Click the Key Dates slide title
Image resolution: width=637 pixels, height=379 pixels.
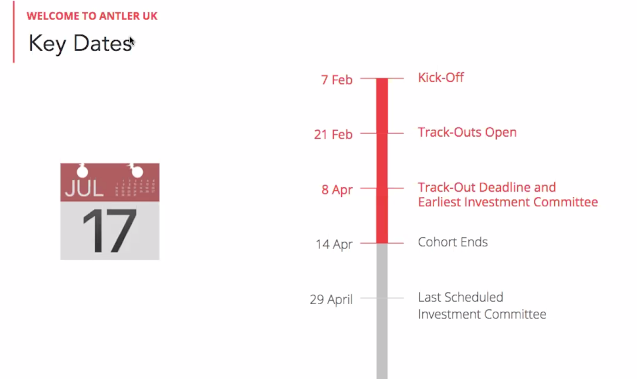tap(80, 43)
